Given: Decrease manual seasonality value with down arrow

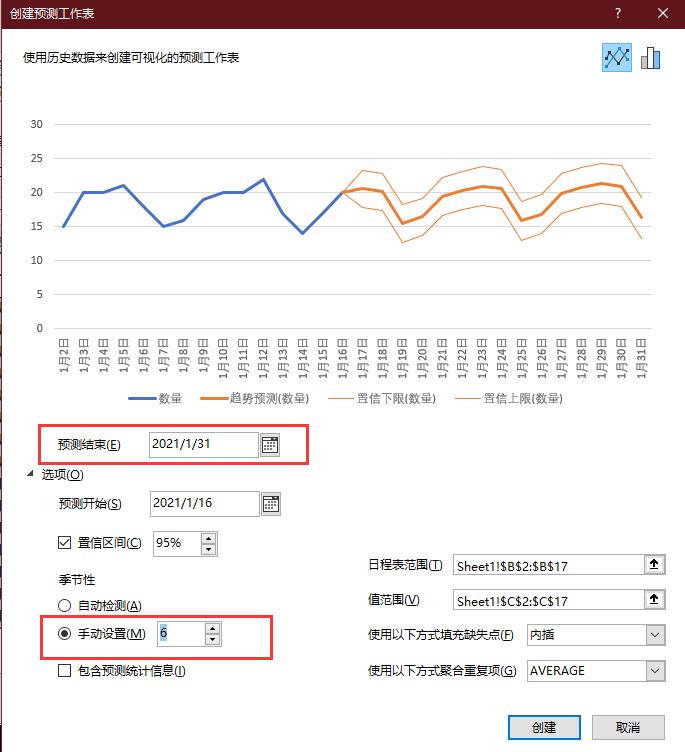Looking at the screenshot, I should tap(213, 639).
